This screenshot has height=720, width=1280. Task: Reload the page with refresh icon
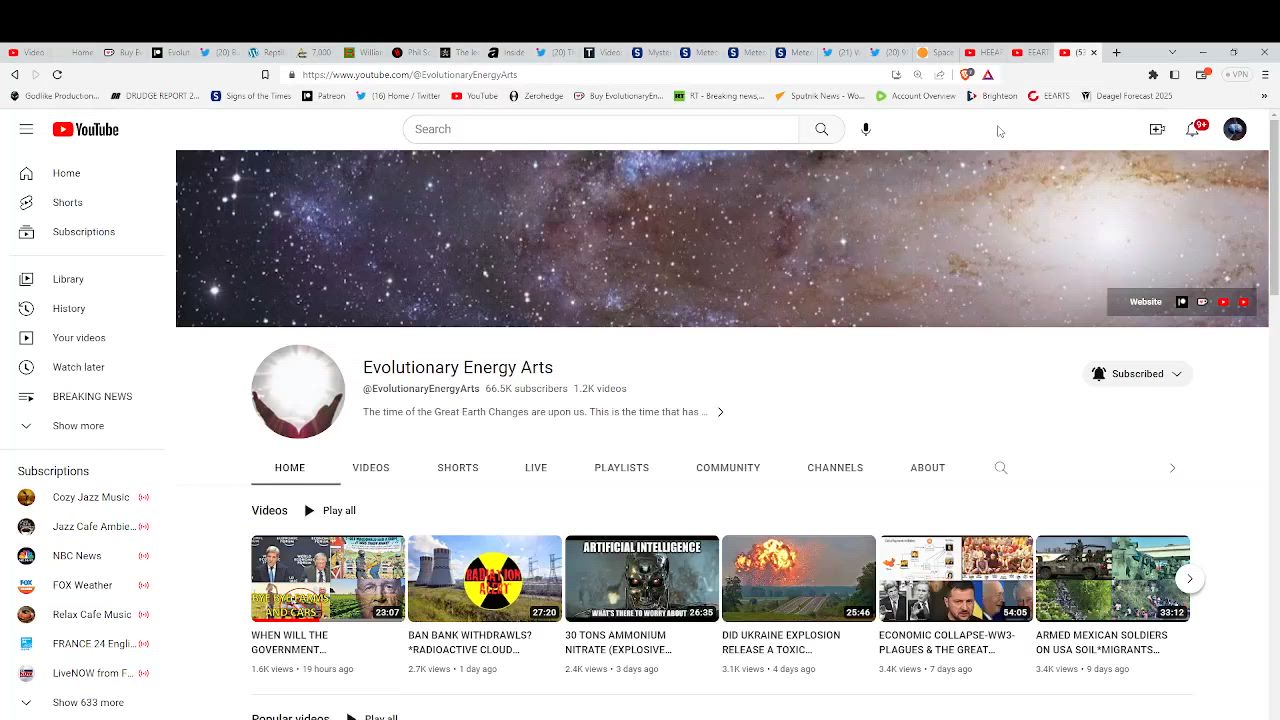point(57,75)
